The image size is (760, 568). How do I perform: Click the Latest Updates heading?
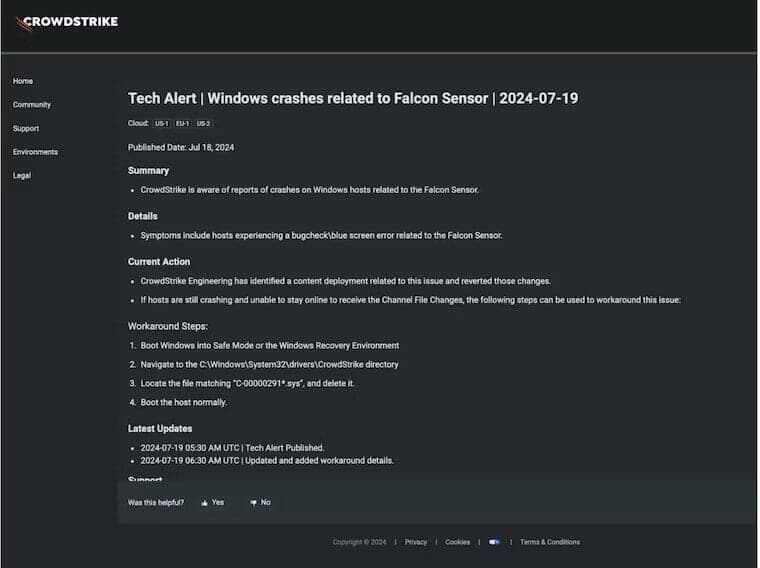click(163, 429)
